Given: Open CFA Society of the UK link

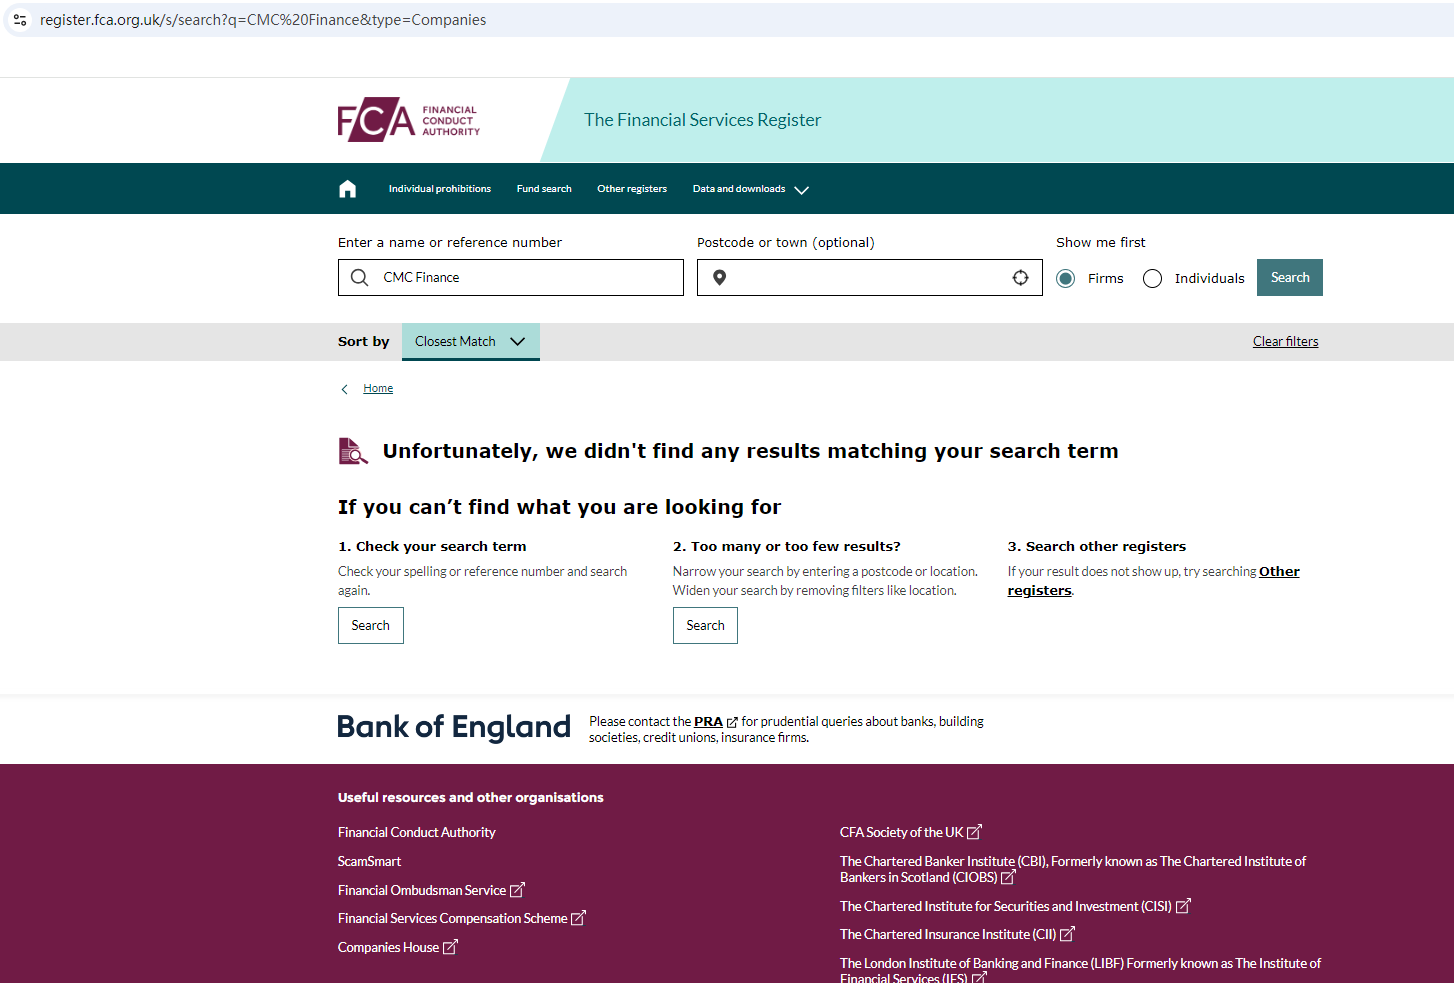Looking at the screenshot, I should pos(911,832).
